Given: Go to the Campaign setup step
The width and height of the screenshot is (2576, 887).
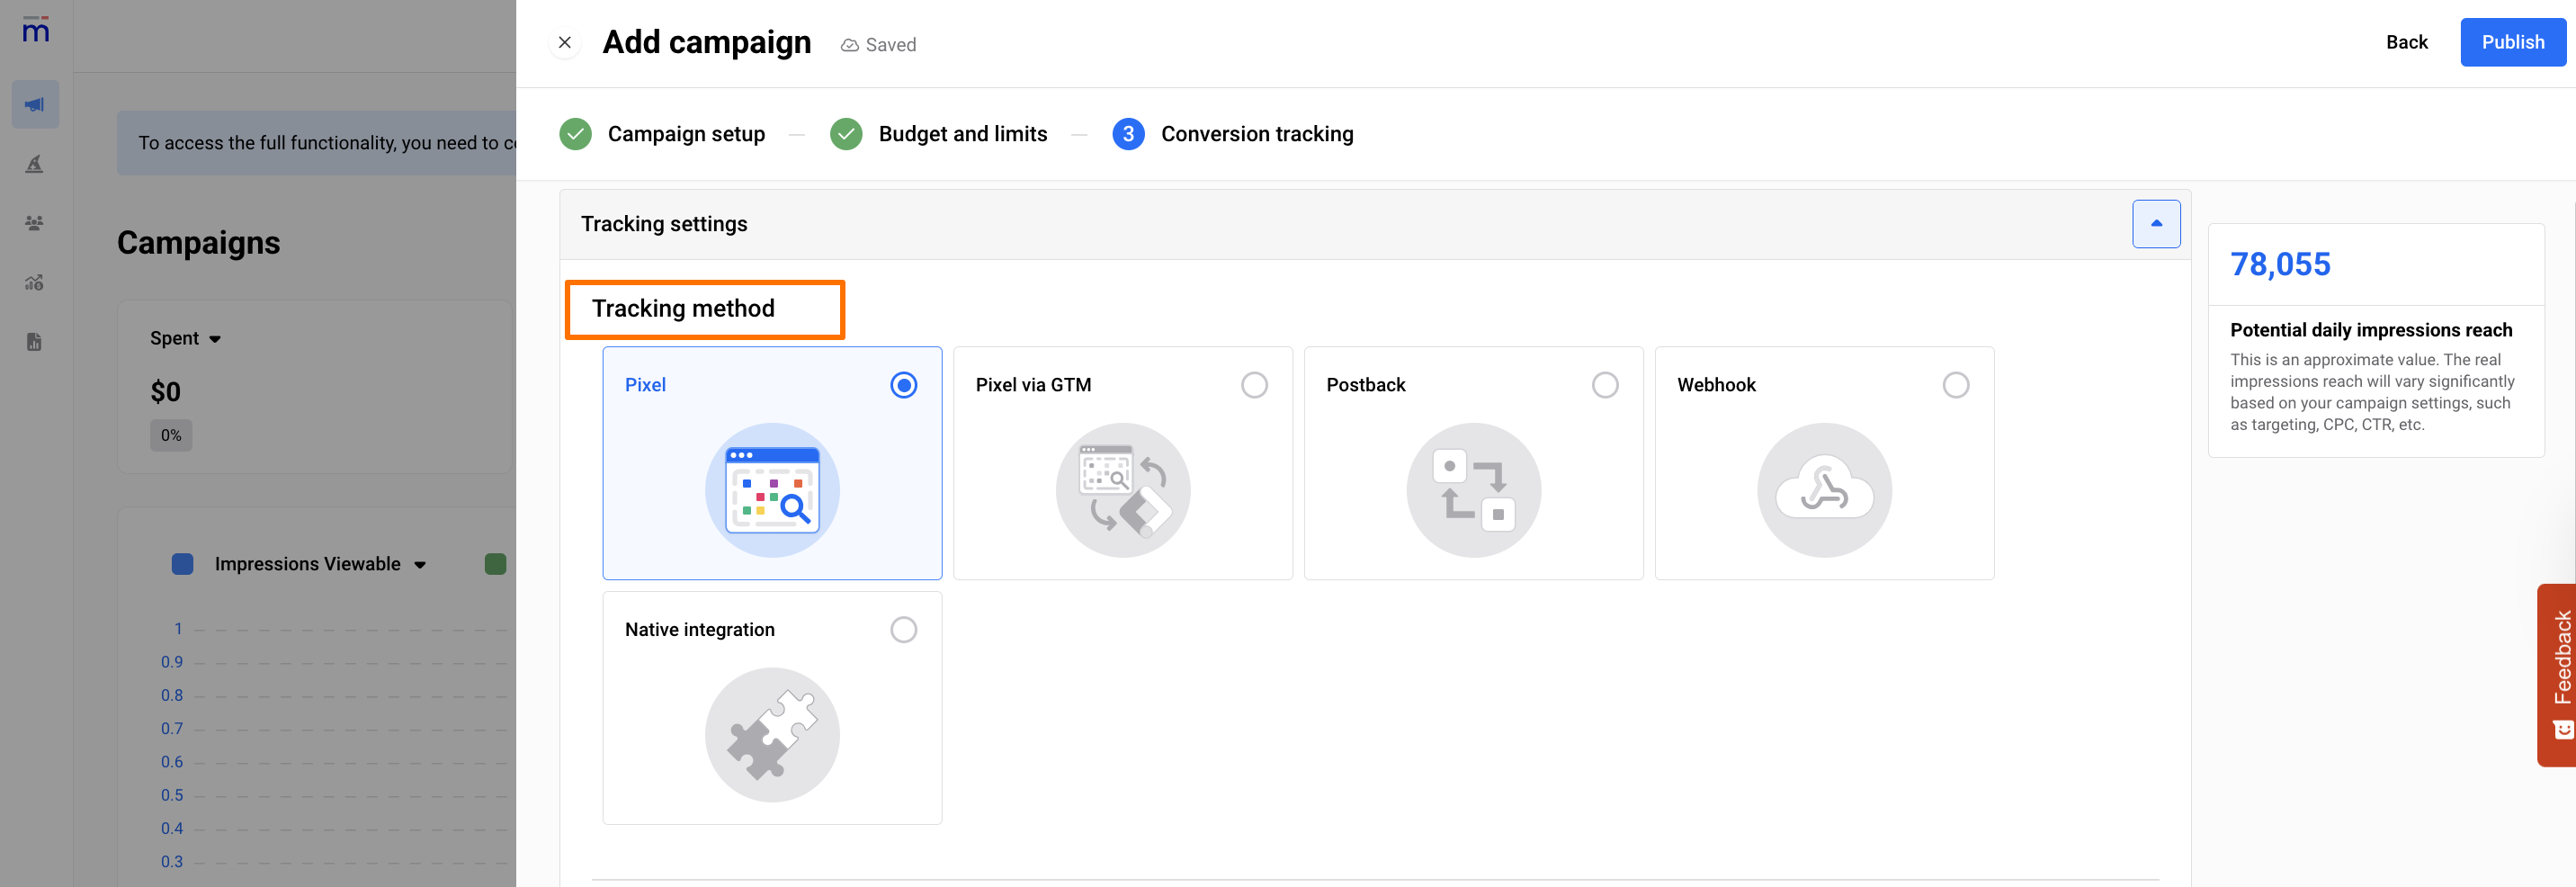Looking at the screenshot, I should coord(685,134).
